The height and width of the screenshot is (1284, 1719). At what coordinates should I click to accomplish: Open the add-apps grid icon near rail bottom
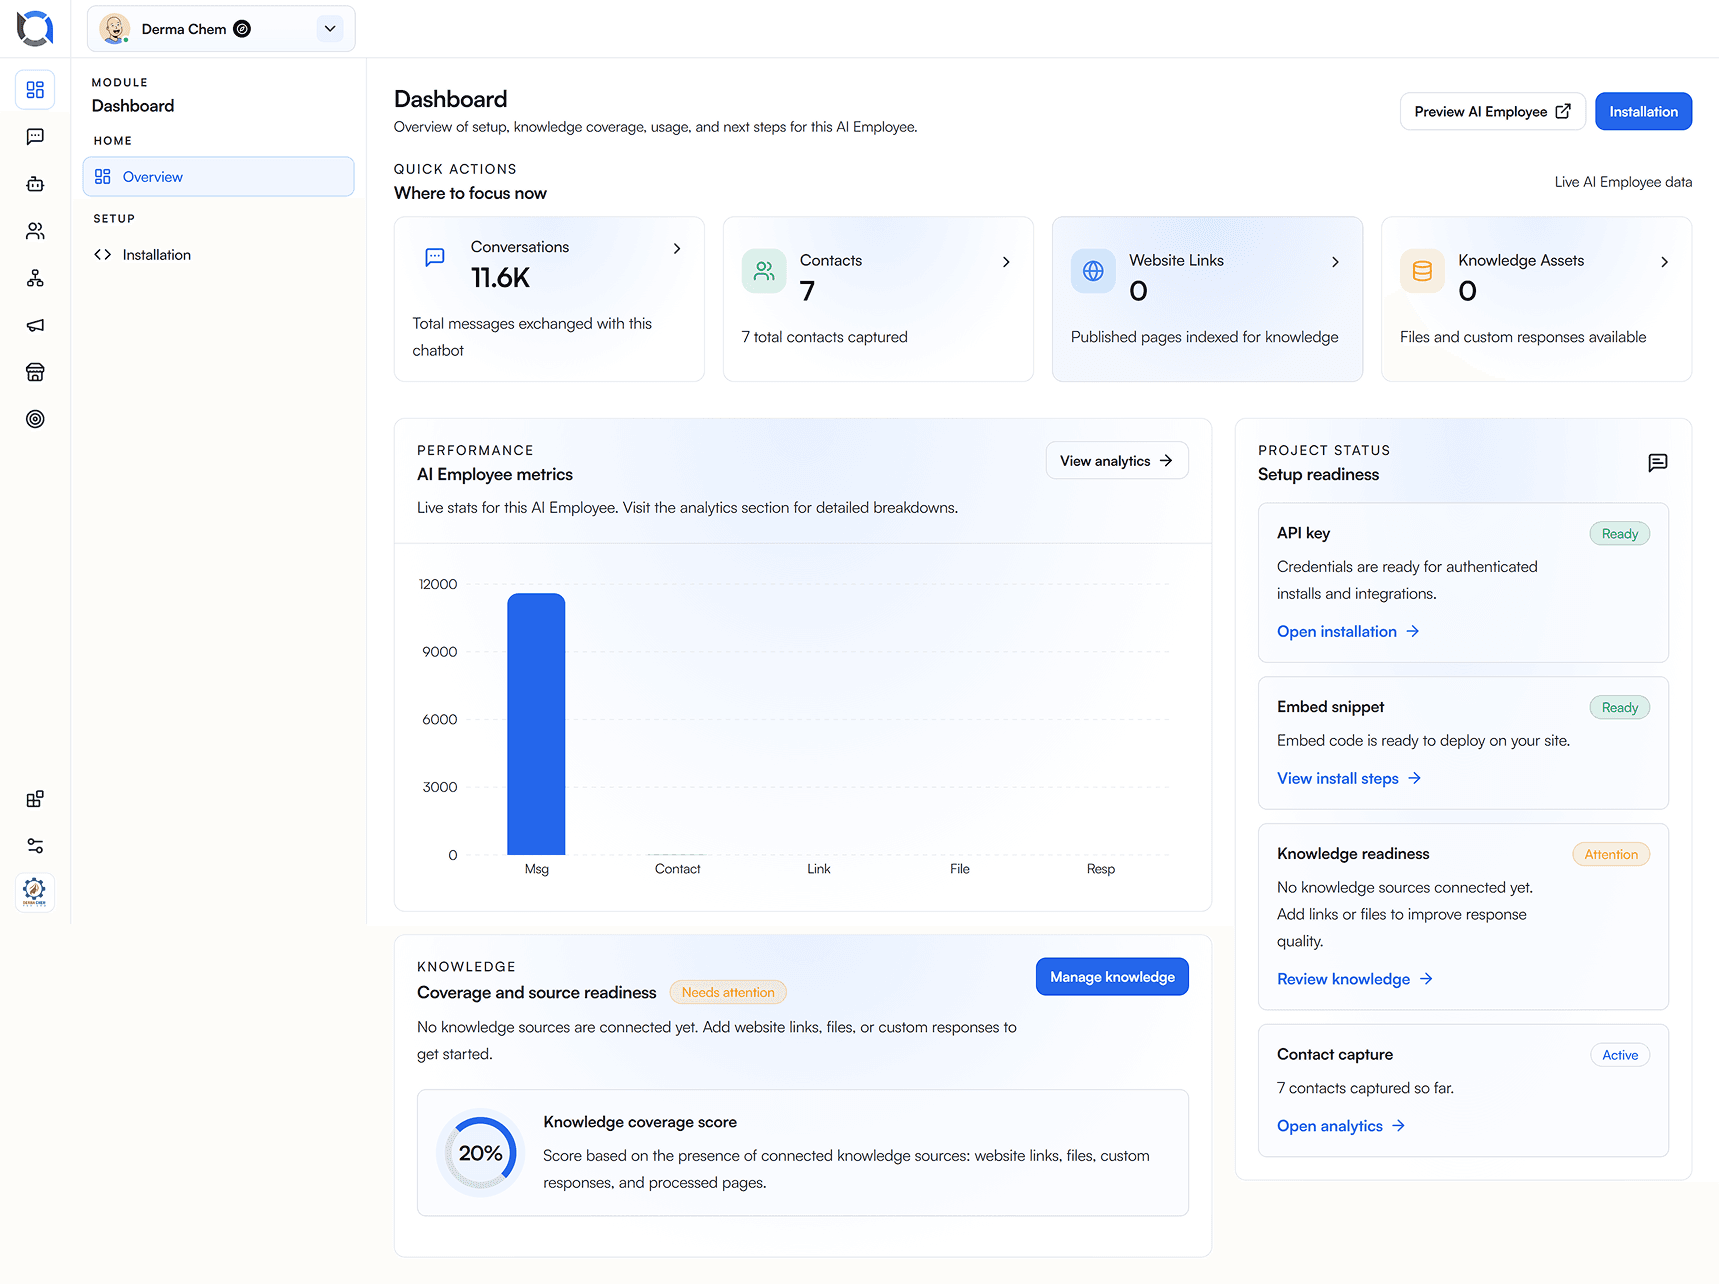pos(35,799)
